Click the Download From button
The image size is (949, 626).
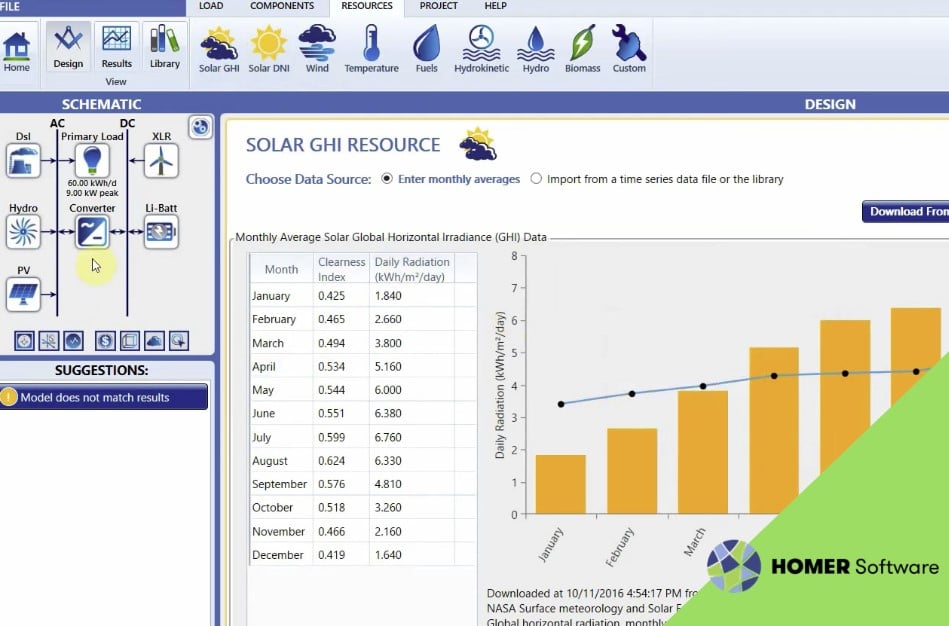(905, 211)
